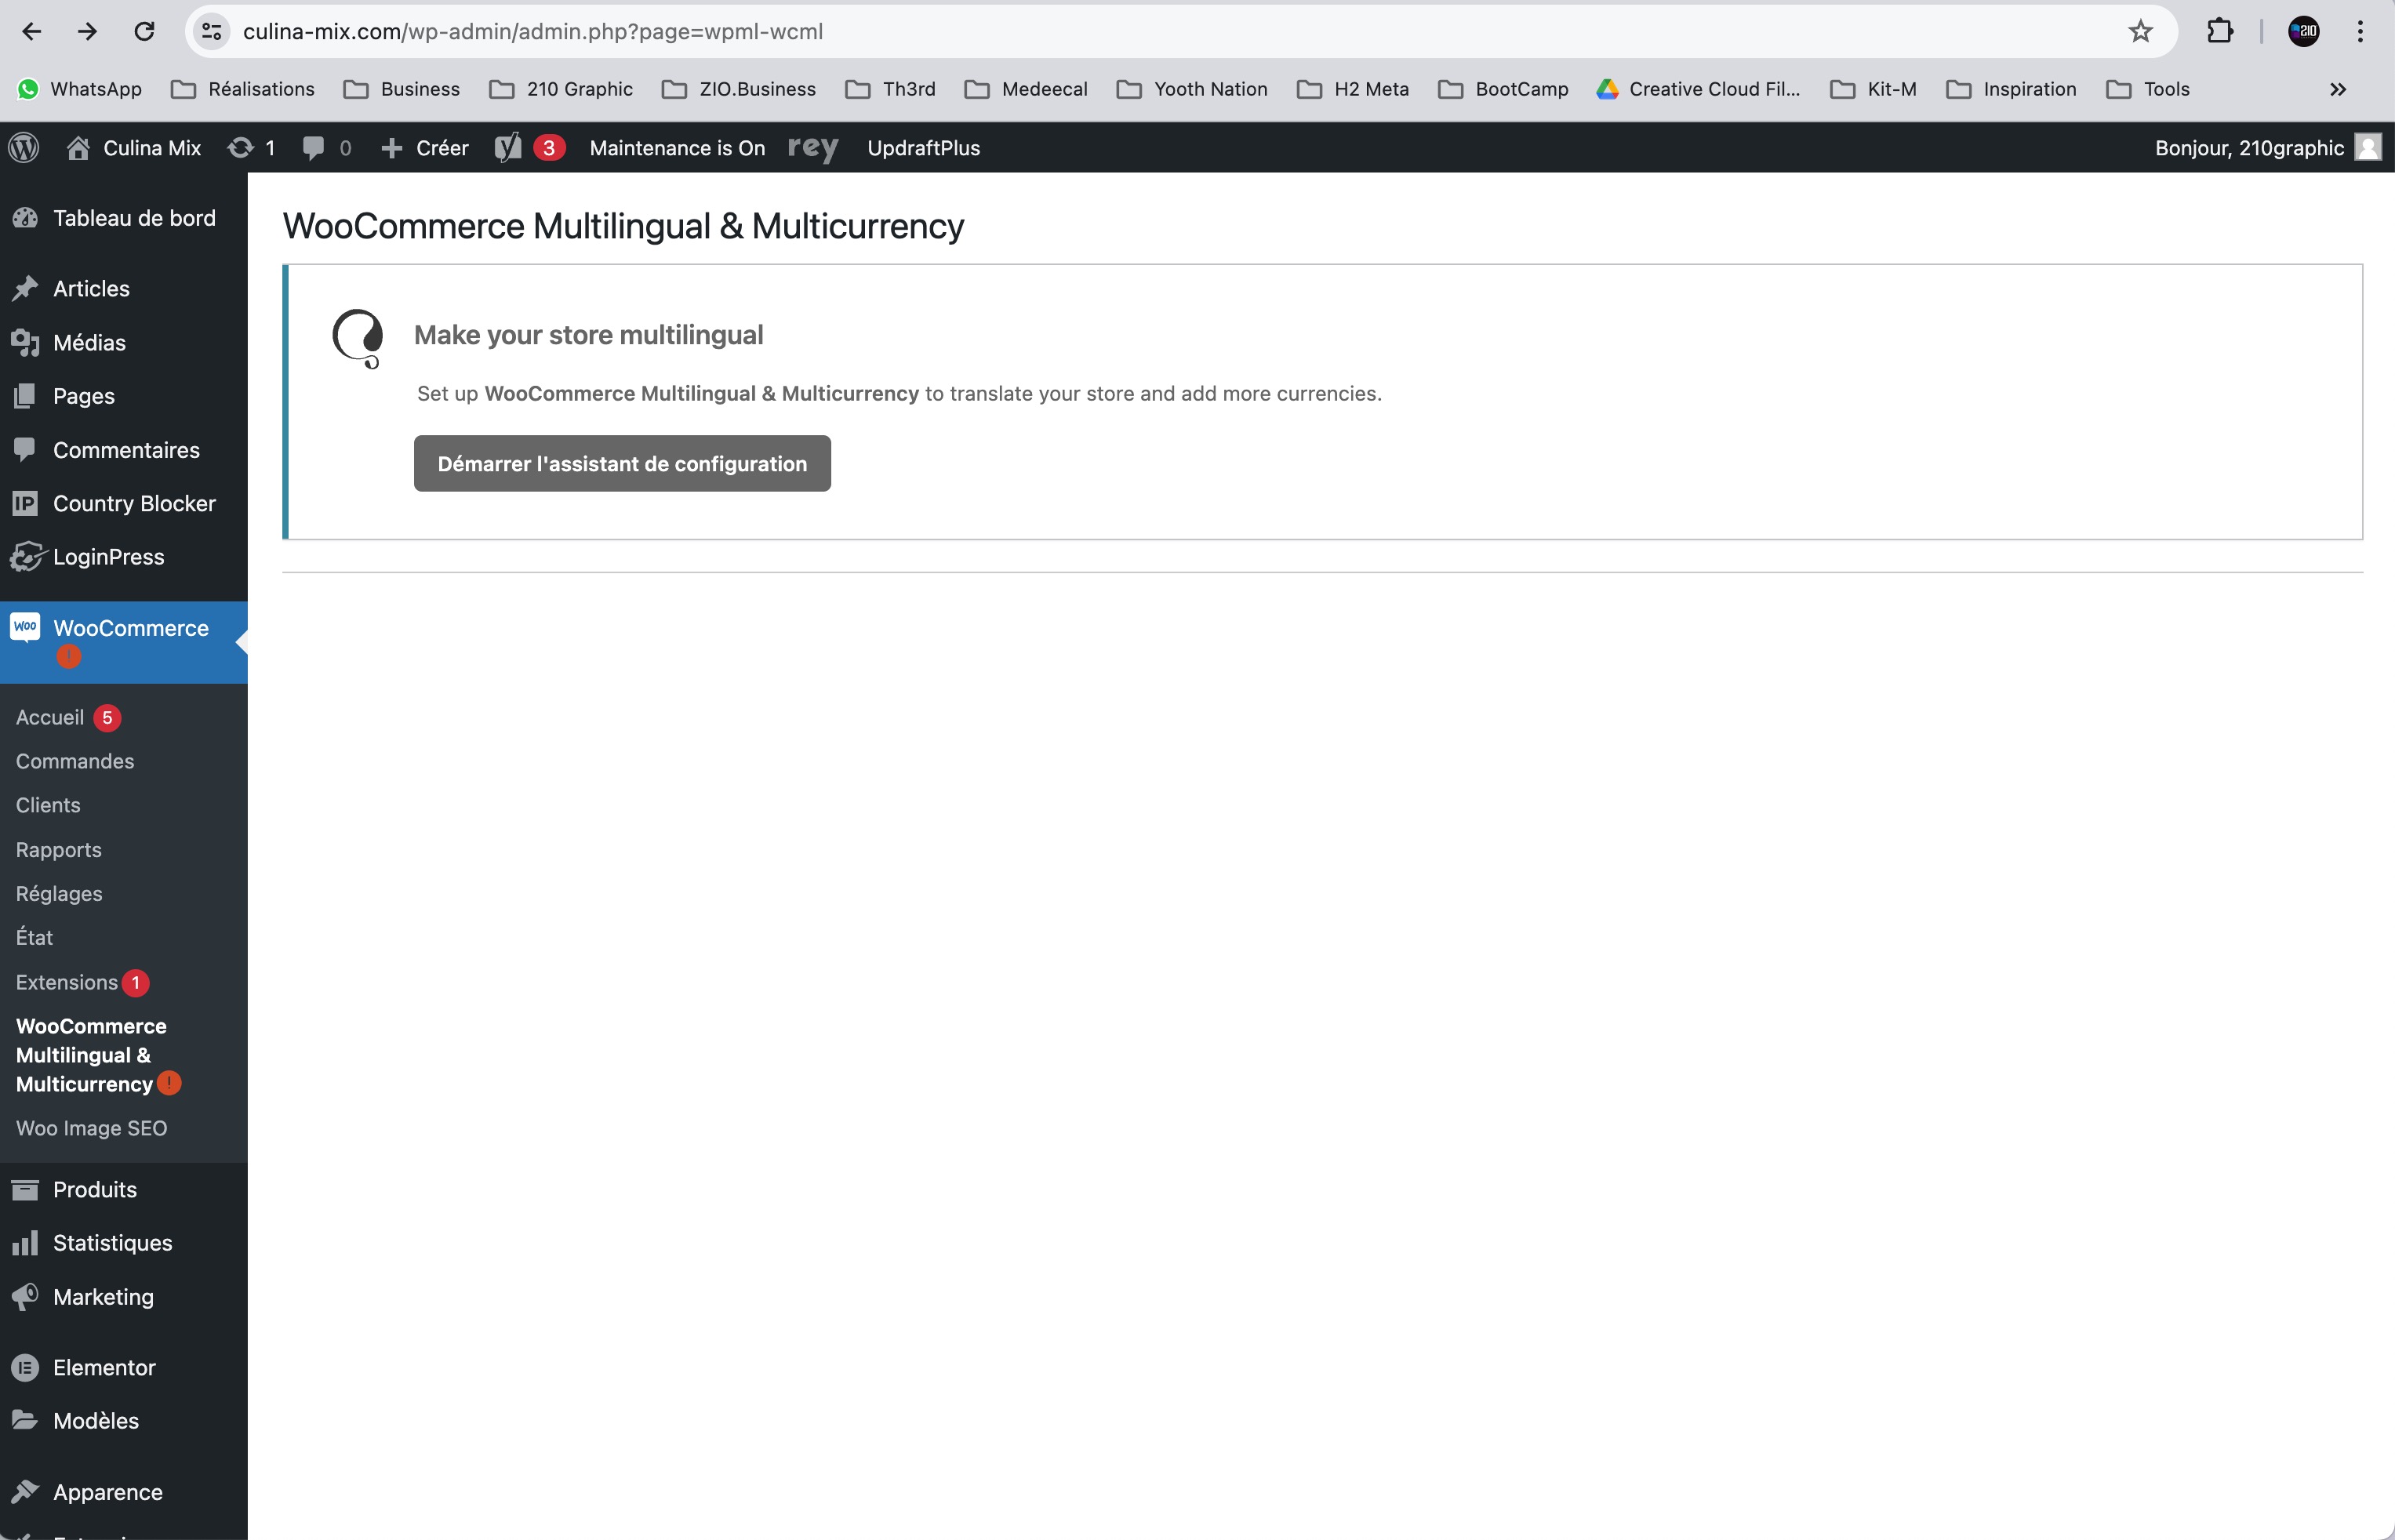The width and height of the screenshot is (2395, 1540).
Task: Open the H2 Meta bookmark folder
Action: pos(1353,89)
